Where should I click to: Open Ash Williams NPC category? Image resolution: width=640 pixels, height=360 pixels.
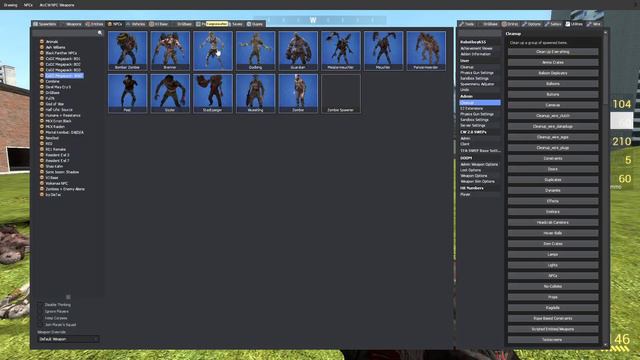55,47
